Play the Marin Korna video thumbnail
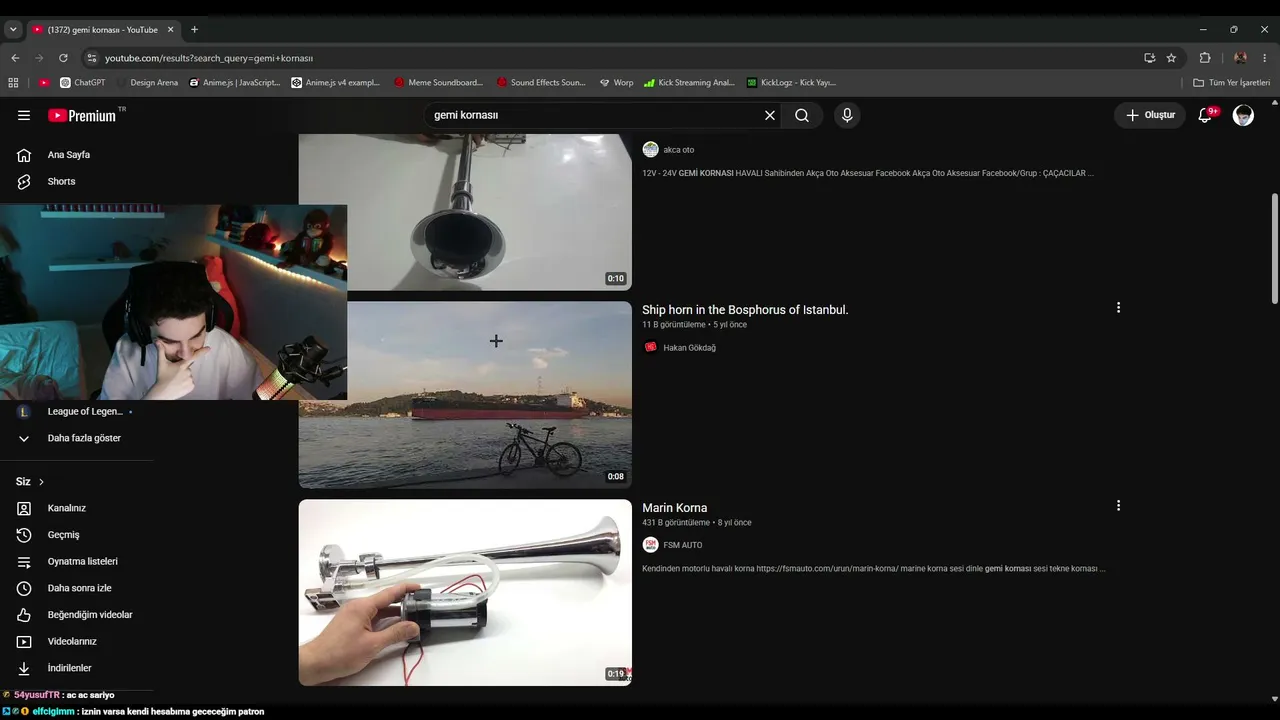Viewport: 1280px width, 720px height. (x=465, y=593)
